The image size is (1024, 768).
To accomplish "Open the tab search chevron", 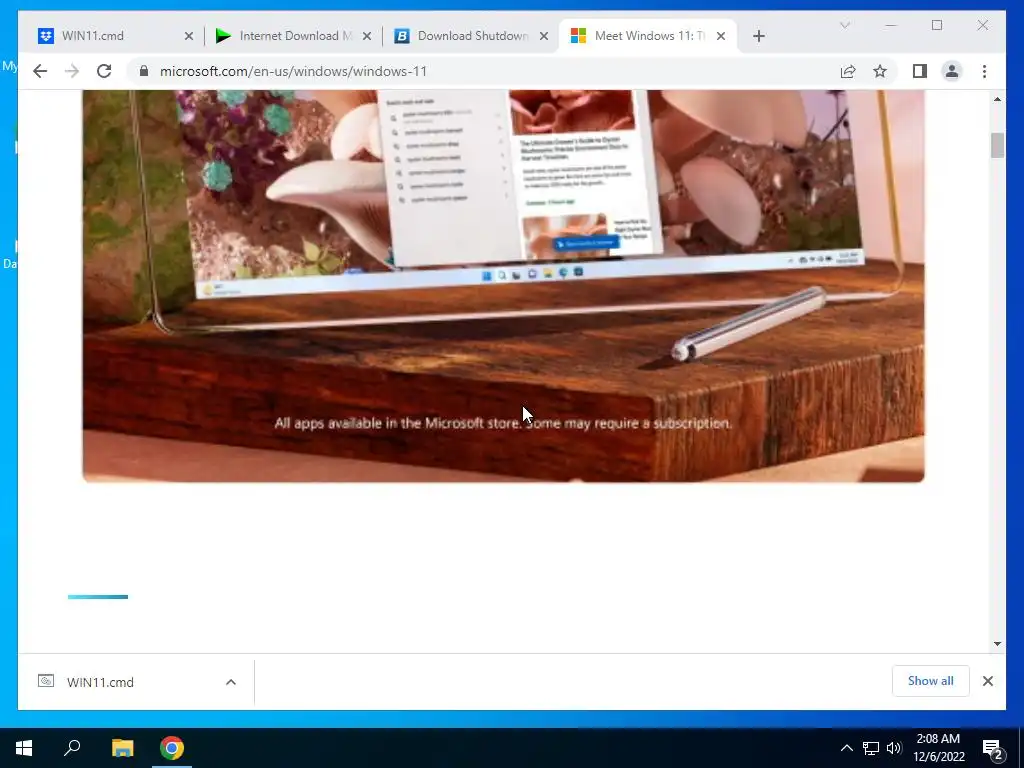I will pyautogui.click(x=844, y=25).
